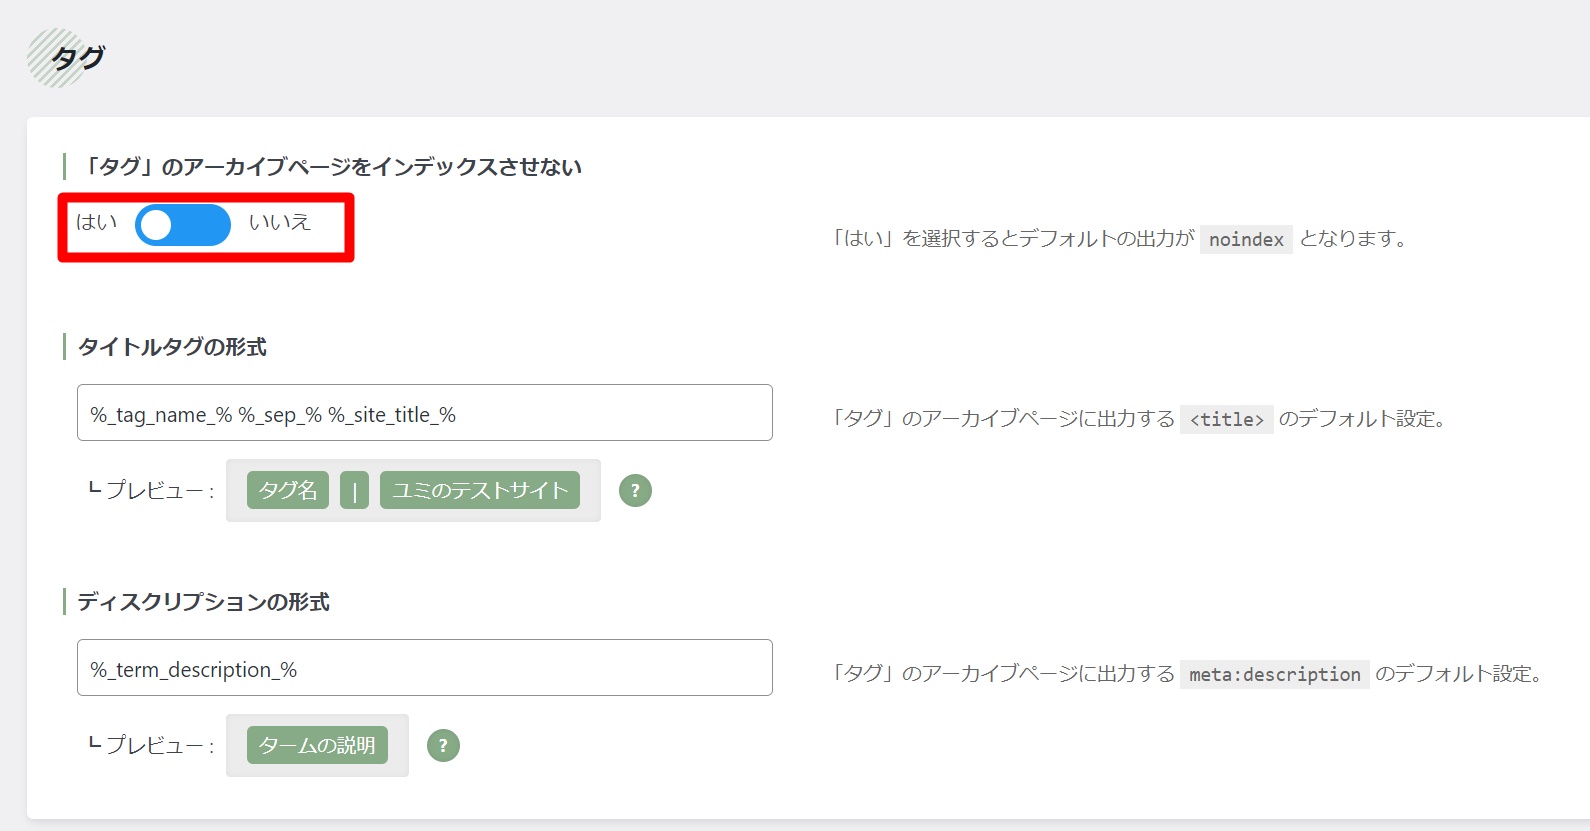Open help icon beside title tag preview
The width and height of the screenshot is (1590, 831).
pos(635,491)
